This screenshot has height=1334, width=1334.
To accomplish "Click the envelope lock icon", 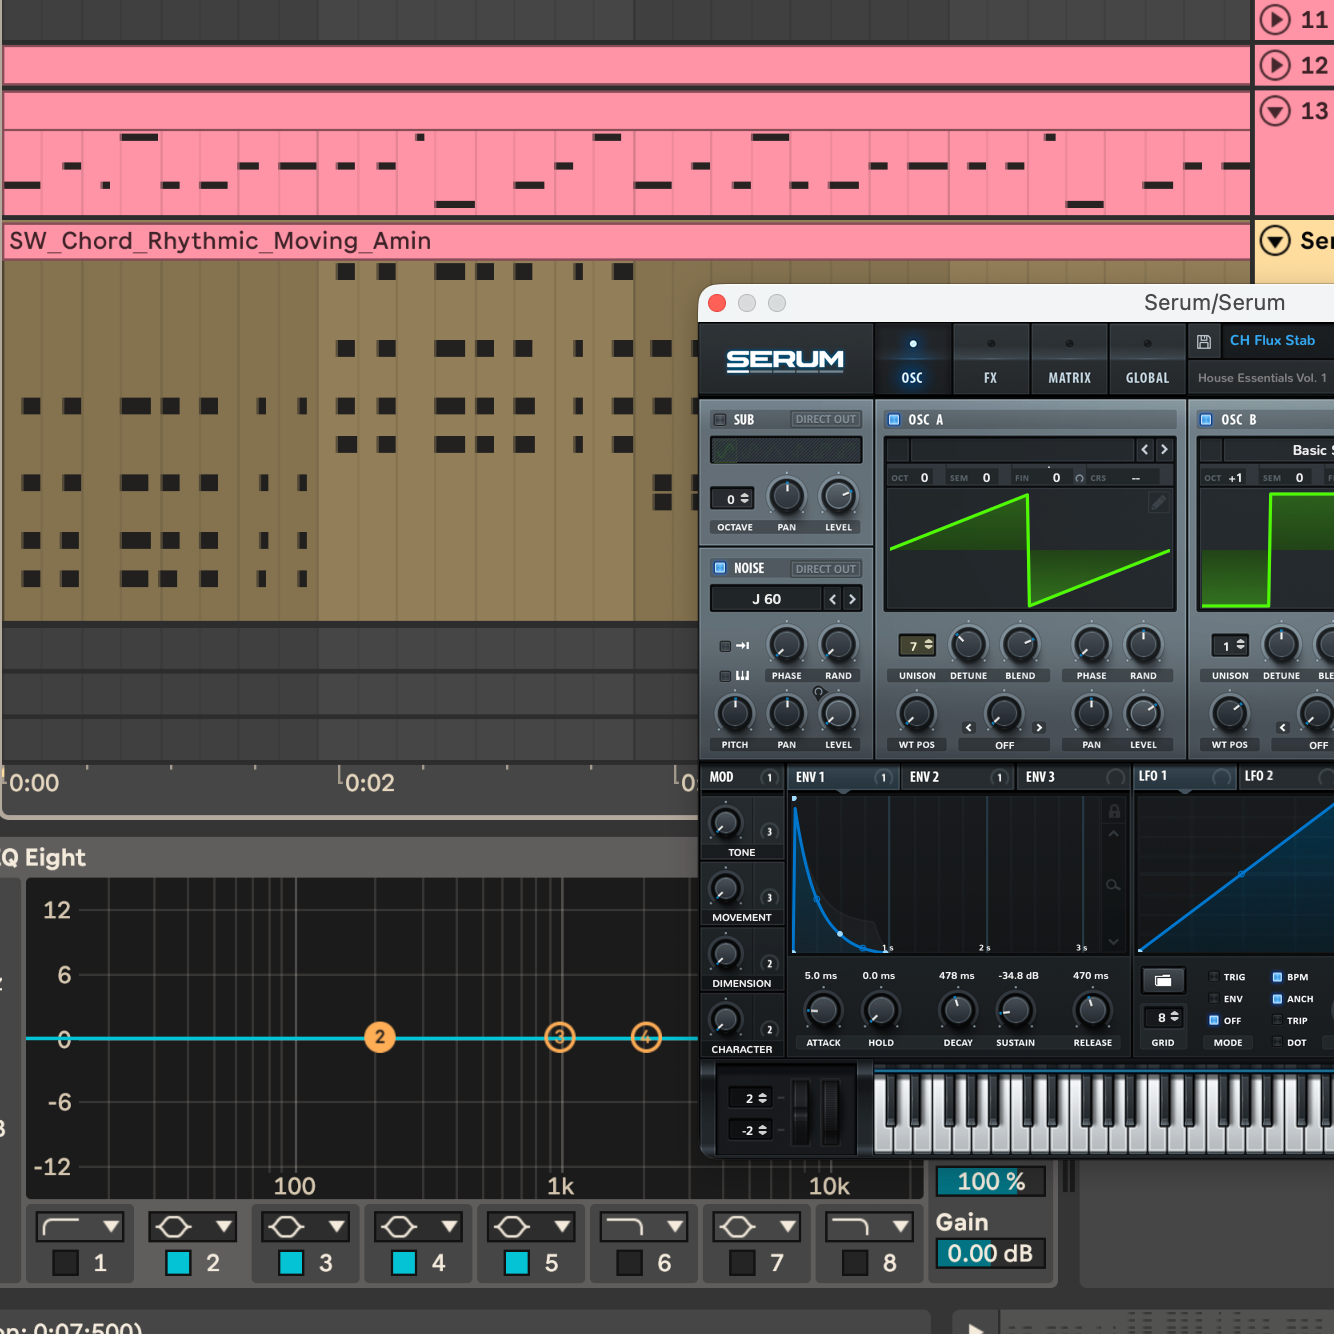I will (x=1113, y=810).
